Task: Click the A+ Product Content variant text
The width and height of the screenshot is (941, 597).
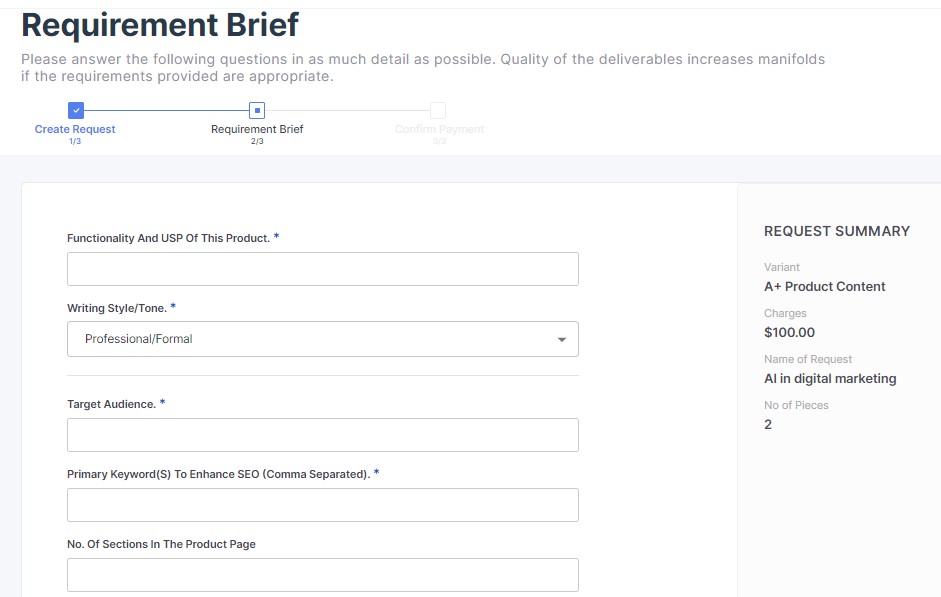Action: 825,287
